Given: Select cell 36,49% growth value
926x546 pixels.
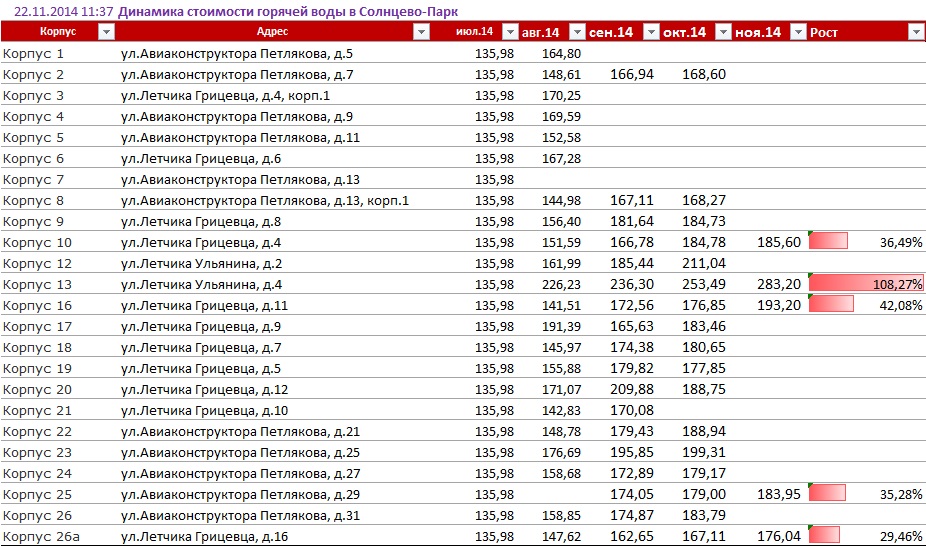Looking at the screenshot, I should (901, 242).
